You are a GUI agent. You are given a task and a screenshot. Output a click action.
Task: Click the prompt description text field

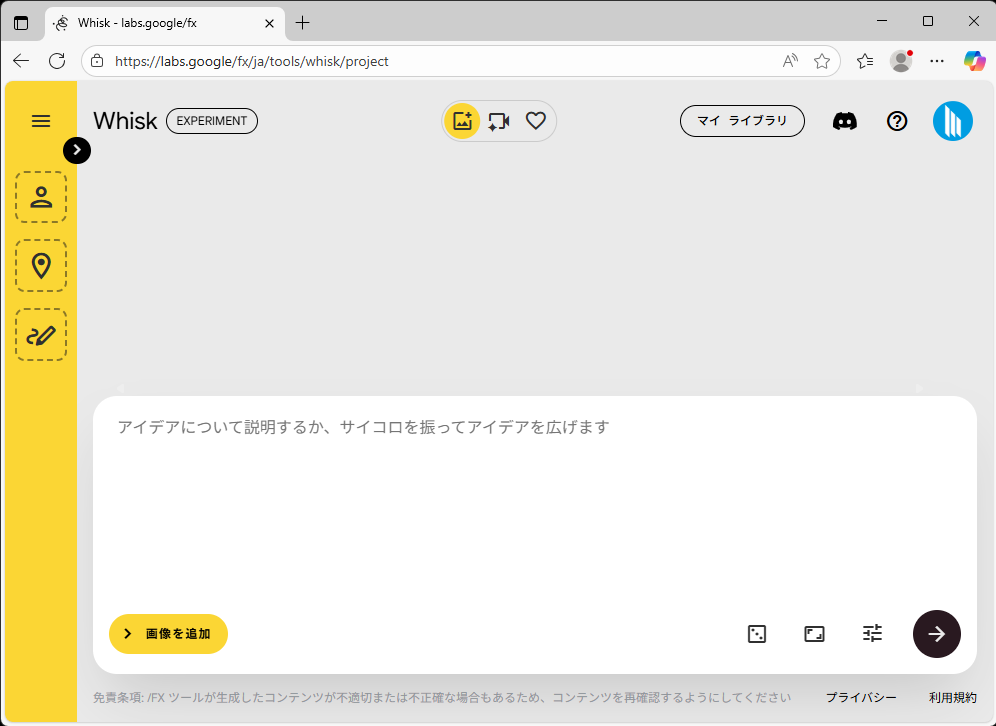pyautogui.click(x=534, y=500)
